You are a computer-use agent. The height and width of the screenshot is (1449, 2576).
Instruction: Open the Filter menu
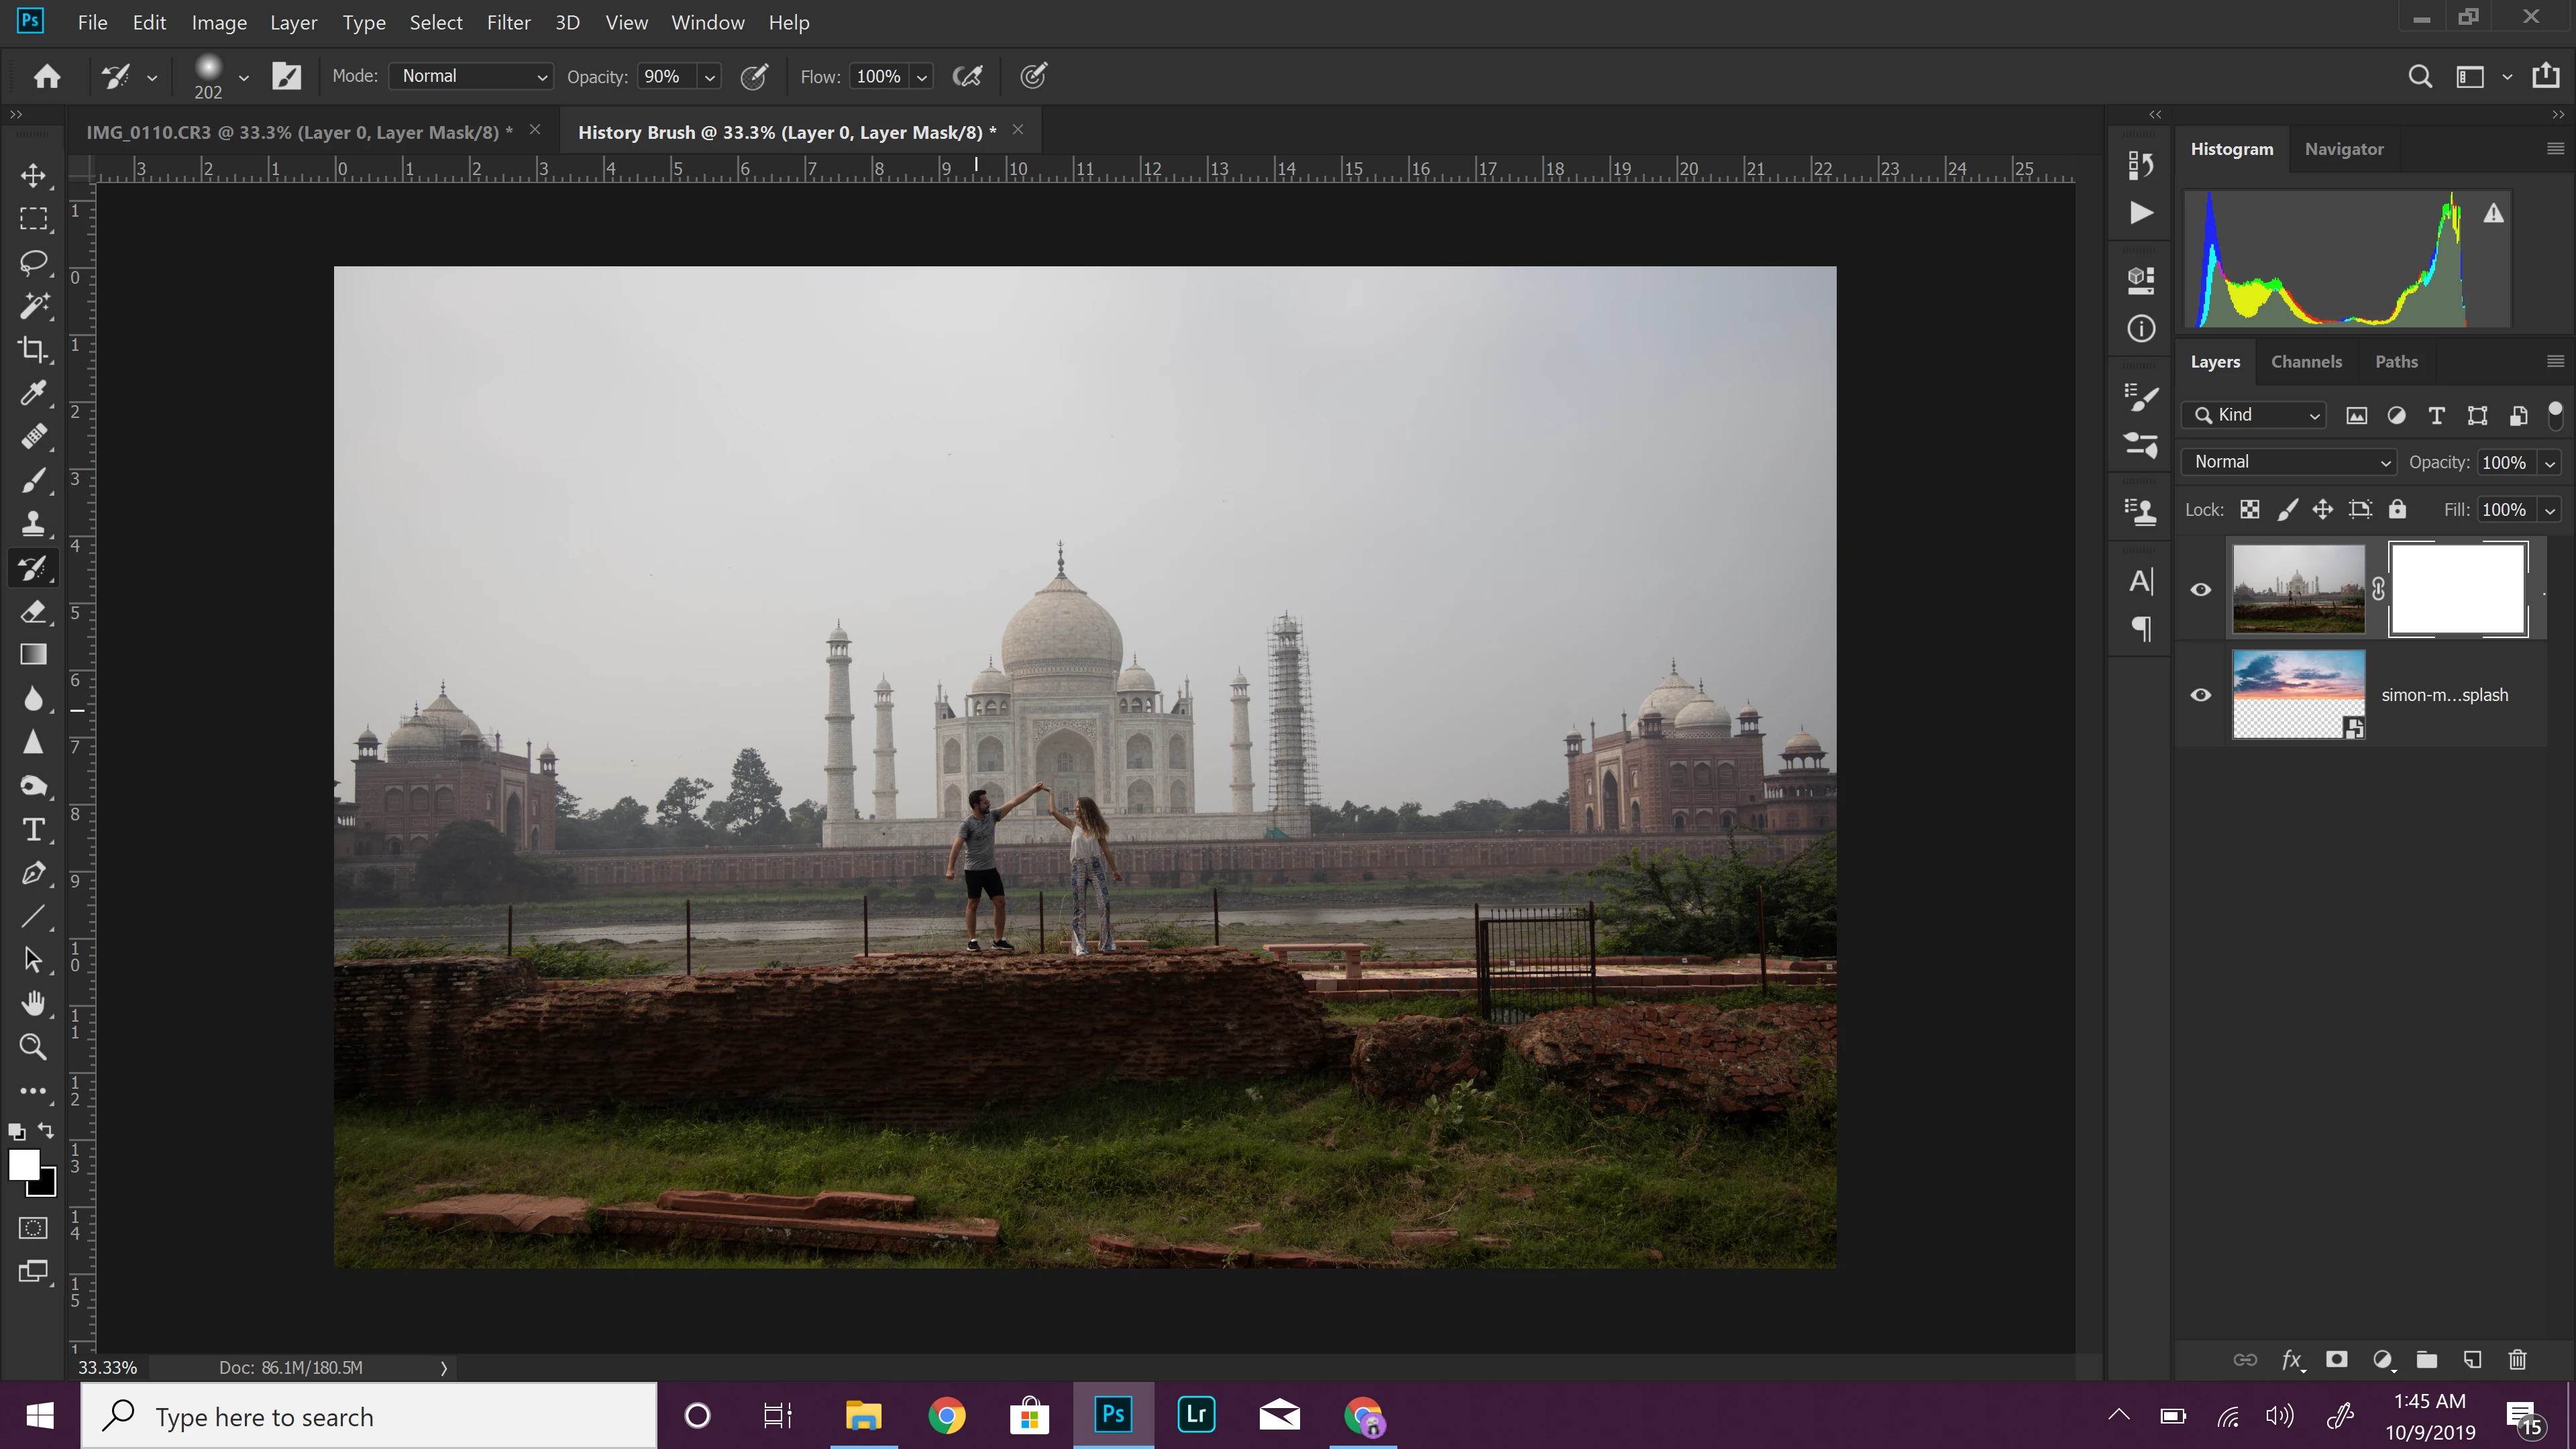pos(508,22)
